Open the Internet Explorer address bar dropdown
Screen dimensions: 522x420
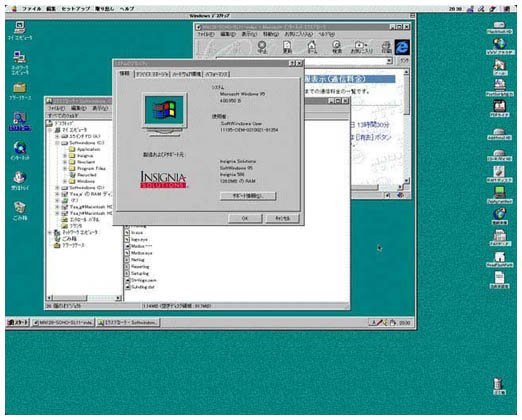[x=389, y=61]
